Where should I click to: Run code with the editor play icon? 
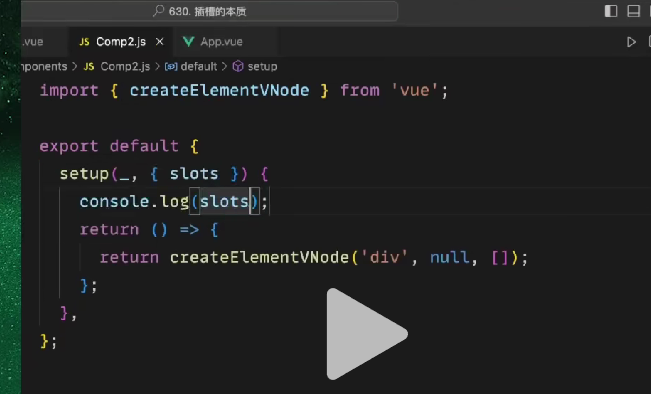click(x=631, y=42)
